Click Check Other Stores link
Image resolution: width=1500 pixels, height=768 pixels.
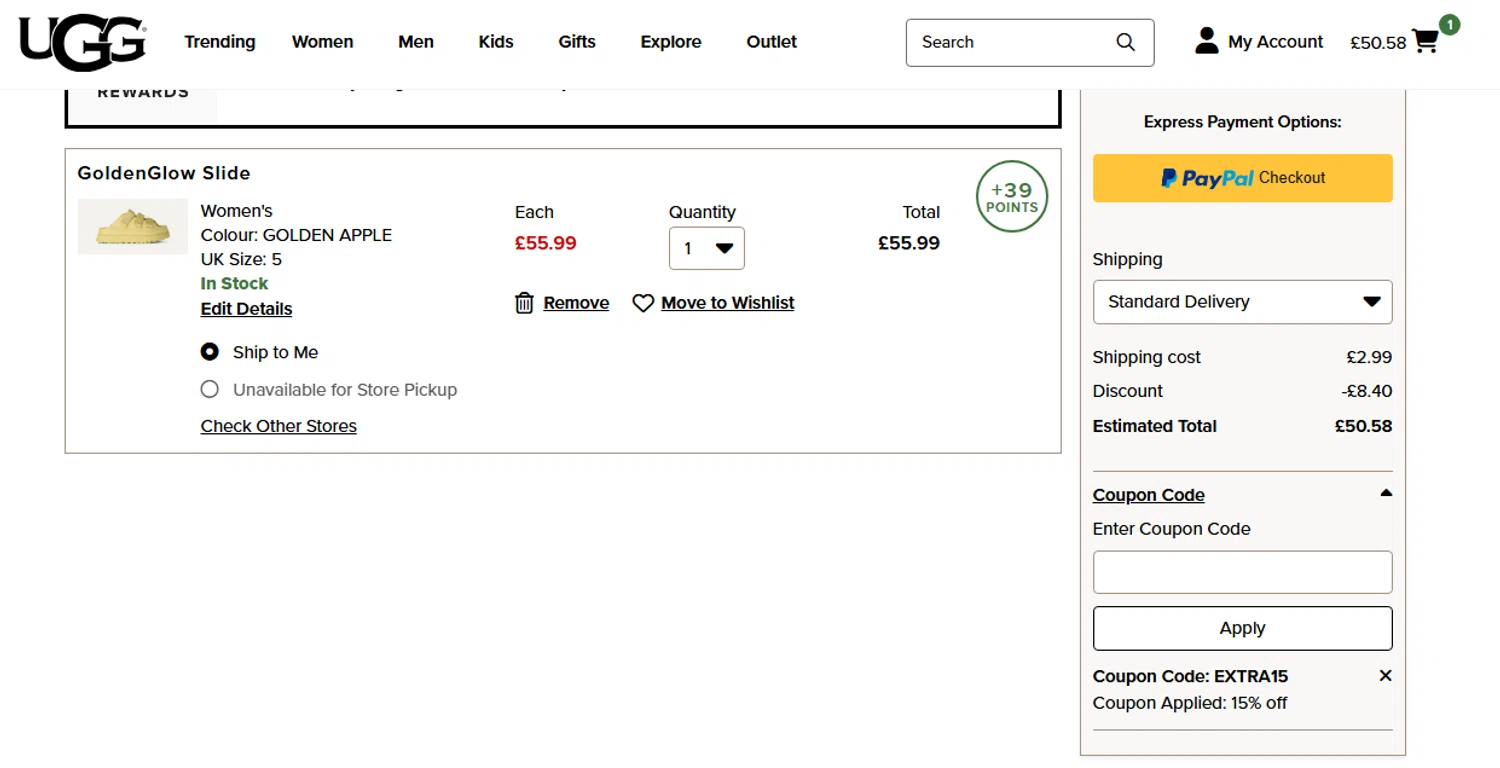pyautogui.click(x=279, y=426)
